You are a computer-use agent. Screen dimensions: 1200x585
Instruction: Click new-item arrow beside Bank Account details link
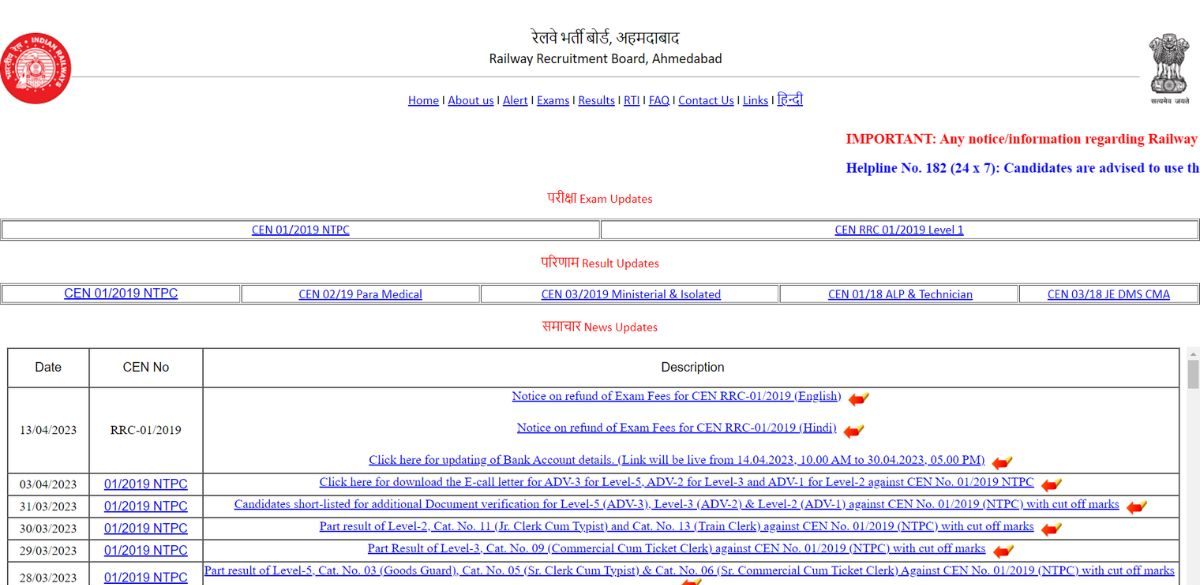(1002, 462)
